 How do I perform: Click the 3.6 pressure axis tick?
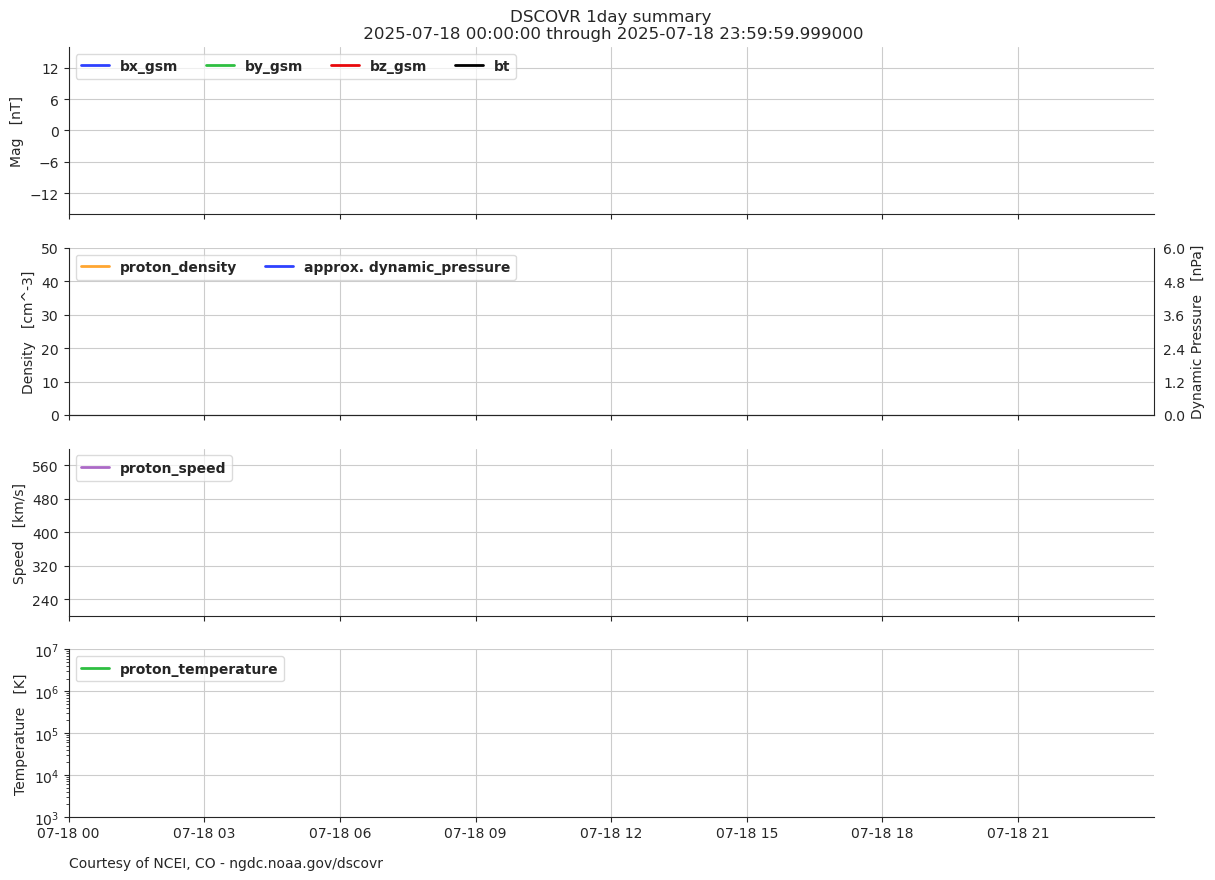pyautogui.click(x=1174, y=316)
